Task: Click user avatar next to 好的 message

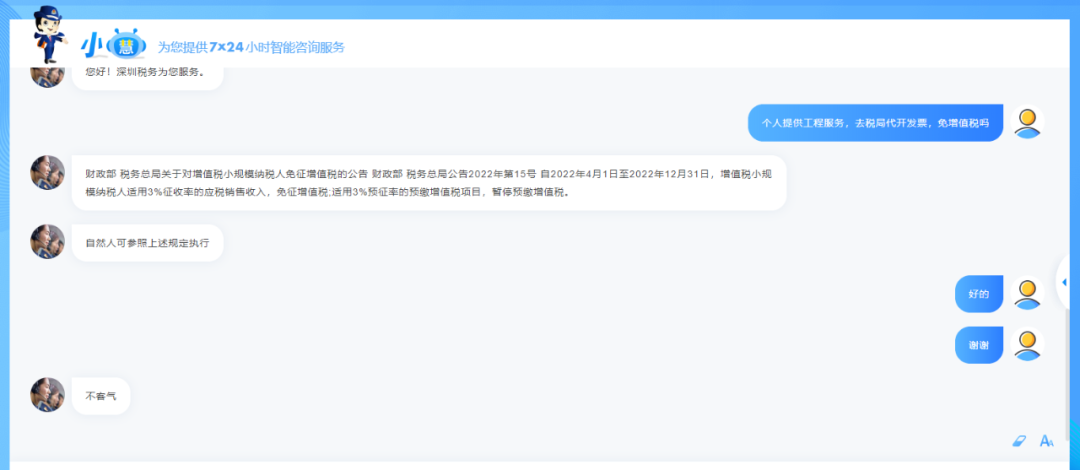Action: point(1028,294)
